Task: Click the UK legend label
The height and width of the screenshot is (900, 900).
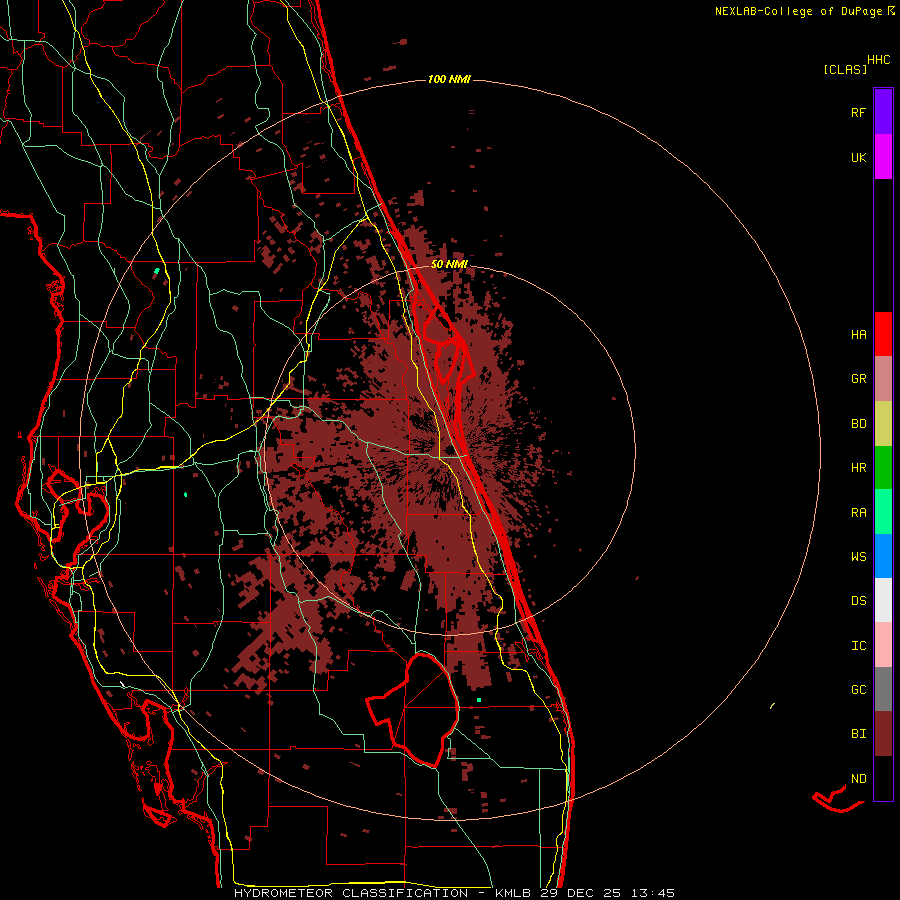Action: 858,158
